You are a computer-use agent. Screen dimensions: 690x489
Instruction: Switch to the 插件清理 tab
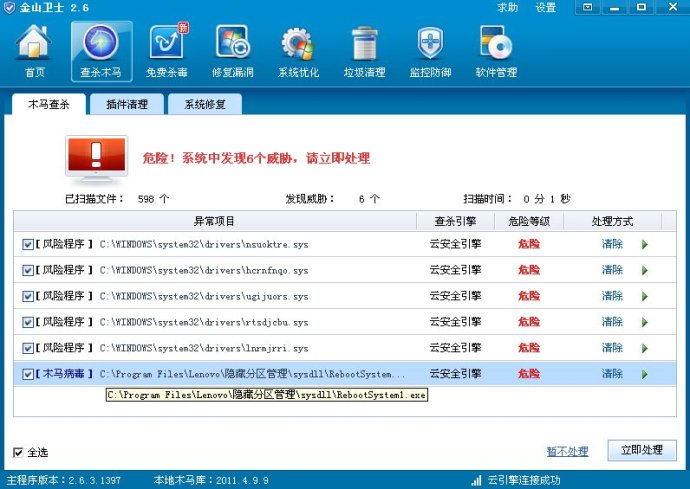tap(127, 104)
